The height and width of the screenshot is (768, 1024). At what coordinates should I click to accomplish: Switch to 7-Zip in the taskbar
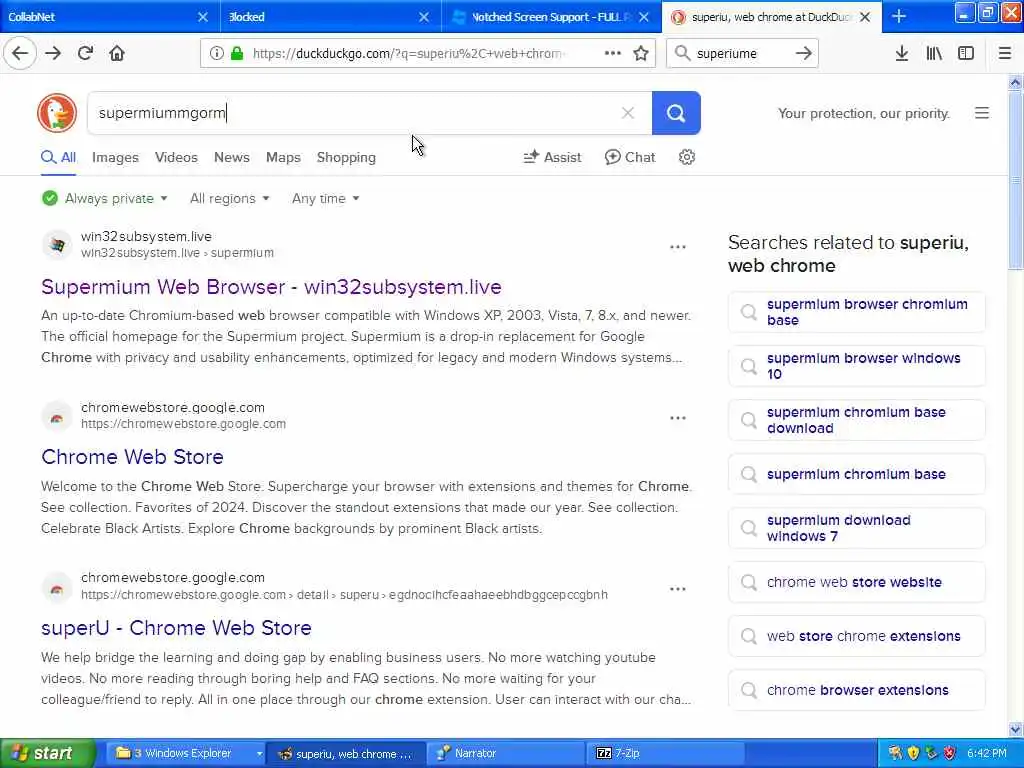[666, 754]
